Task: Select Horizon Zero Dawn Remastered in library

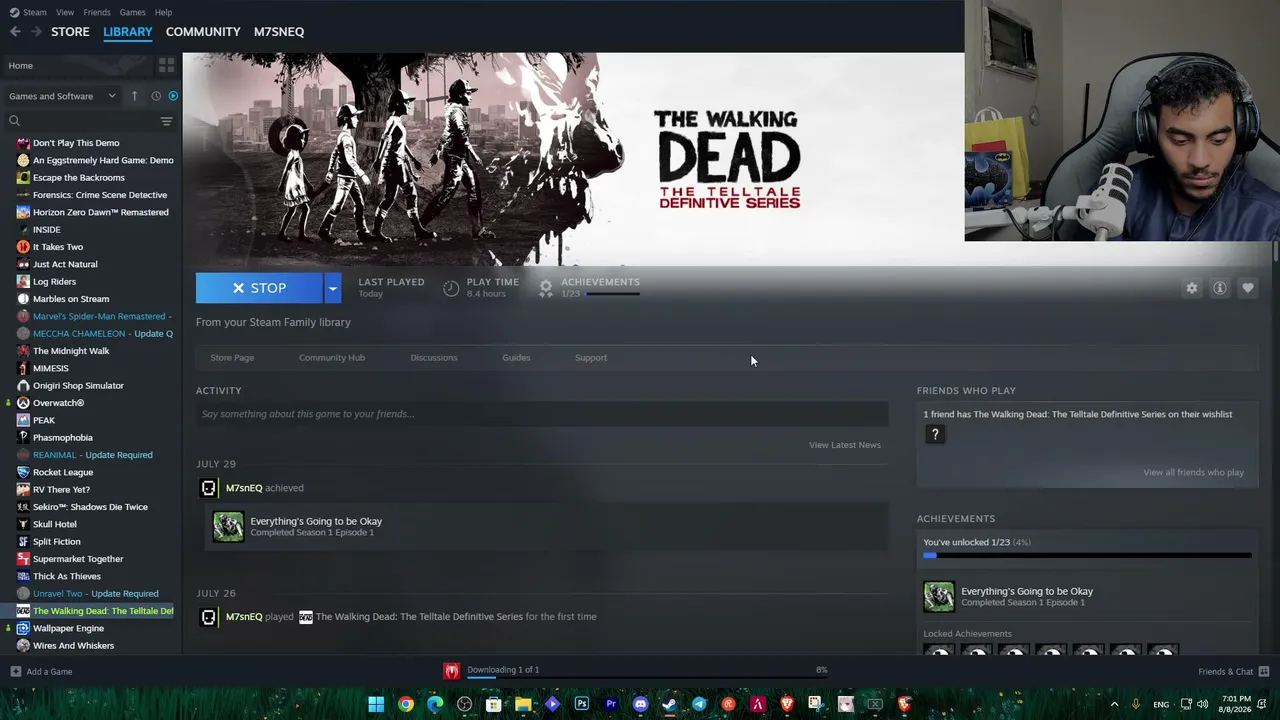Action: [100, 212]
